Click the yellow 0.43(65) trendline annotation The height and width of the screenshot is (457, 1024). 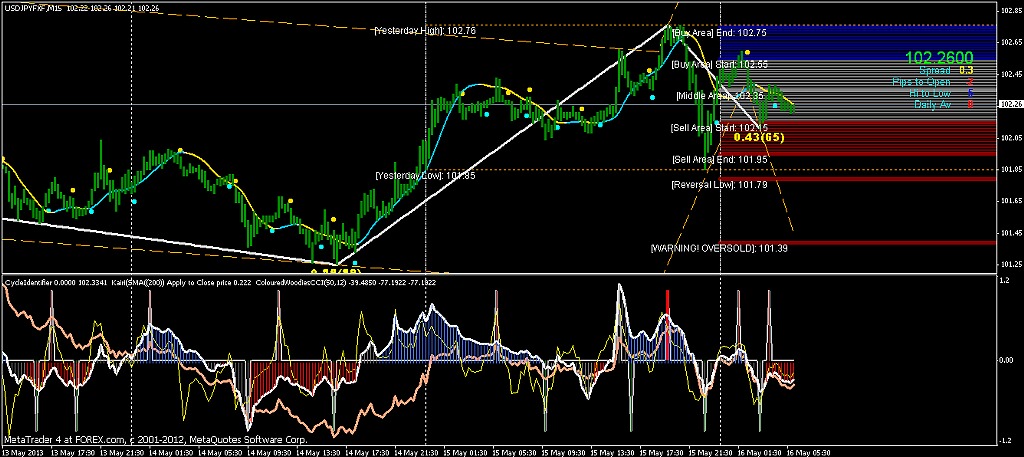tap(759, 138)
